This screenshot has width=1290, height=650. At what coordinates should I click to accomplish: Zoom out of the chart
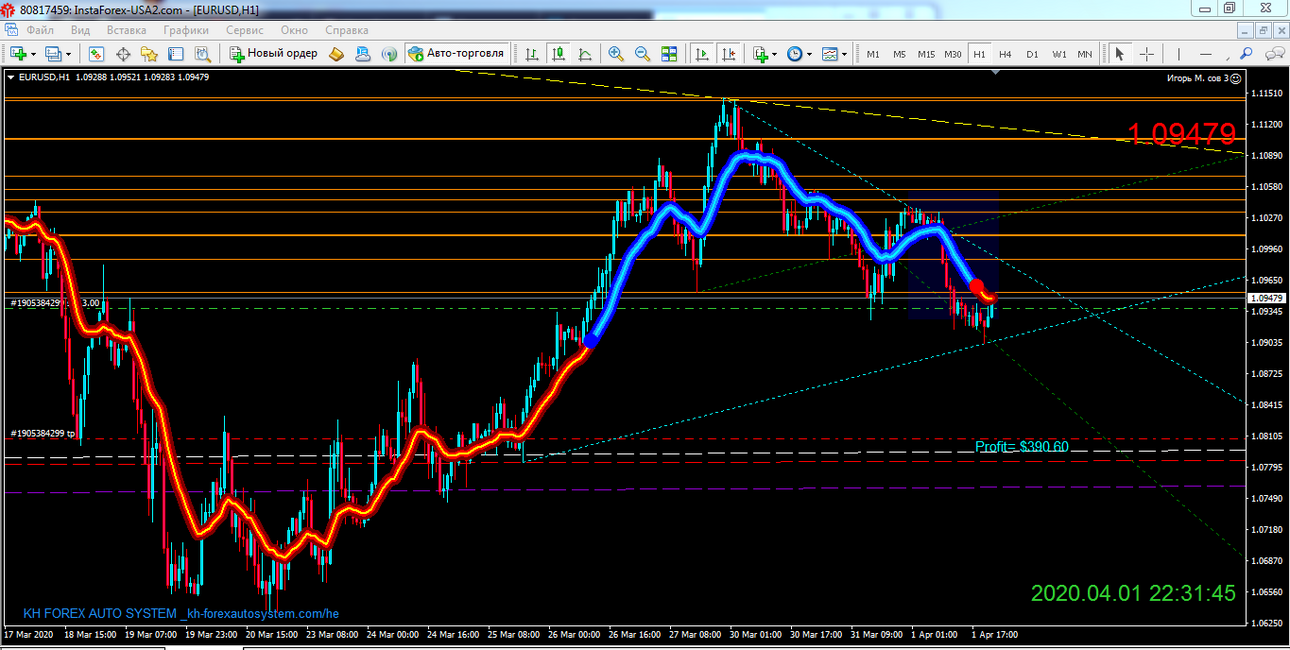642,53
